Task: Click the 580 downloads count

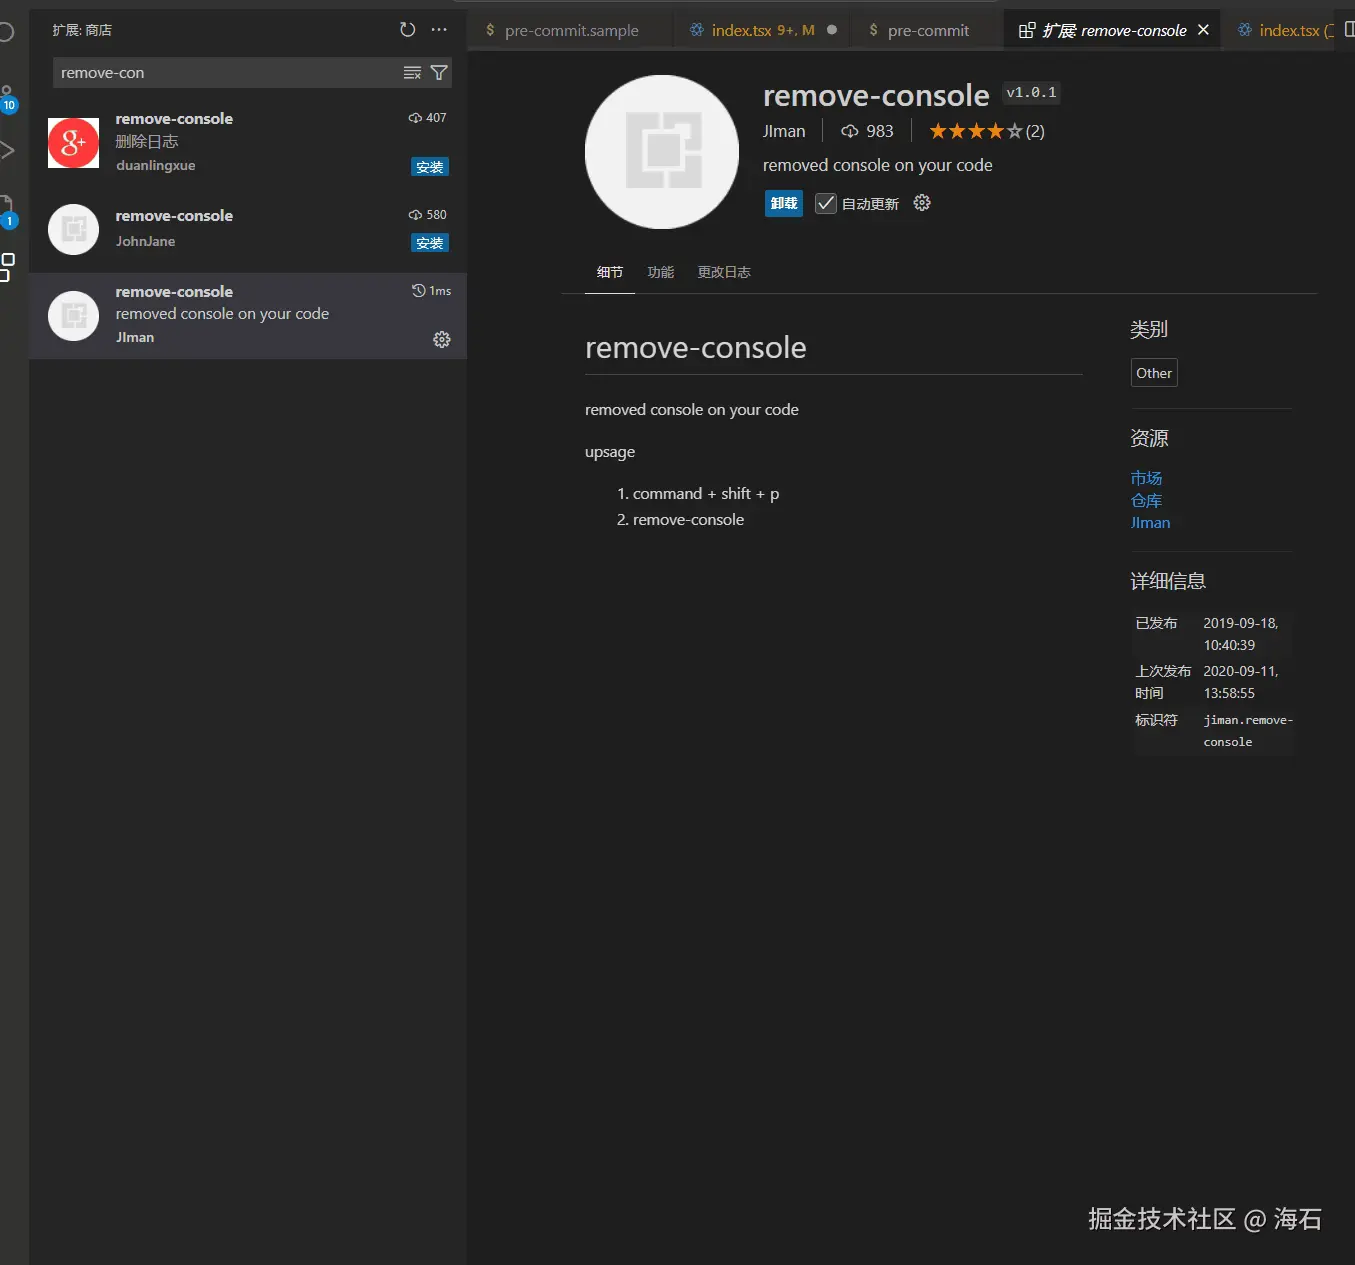Action: (x=428, y=215)
